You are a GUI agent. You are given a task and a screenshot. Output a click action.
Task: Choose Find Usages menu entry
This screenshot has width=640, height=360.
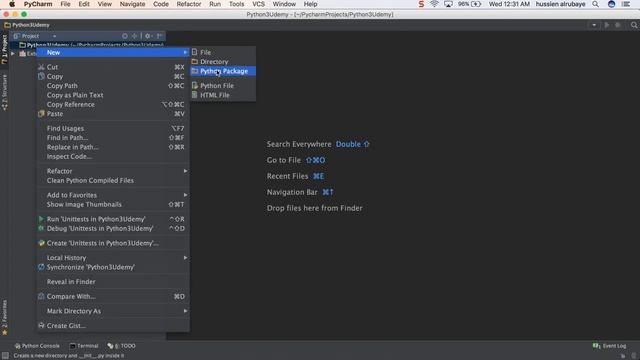point(113,129)
